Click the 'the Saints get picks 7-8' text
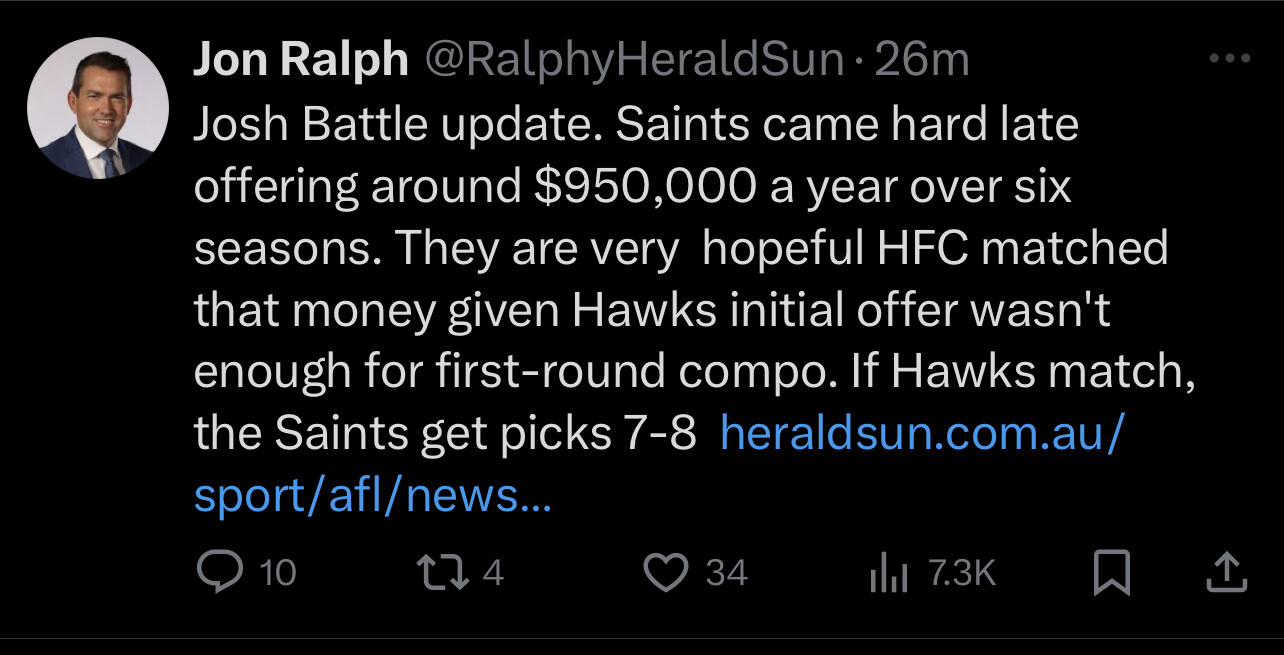This screenshot has height=655, width=1284. 444,434
